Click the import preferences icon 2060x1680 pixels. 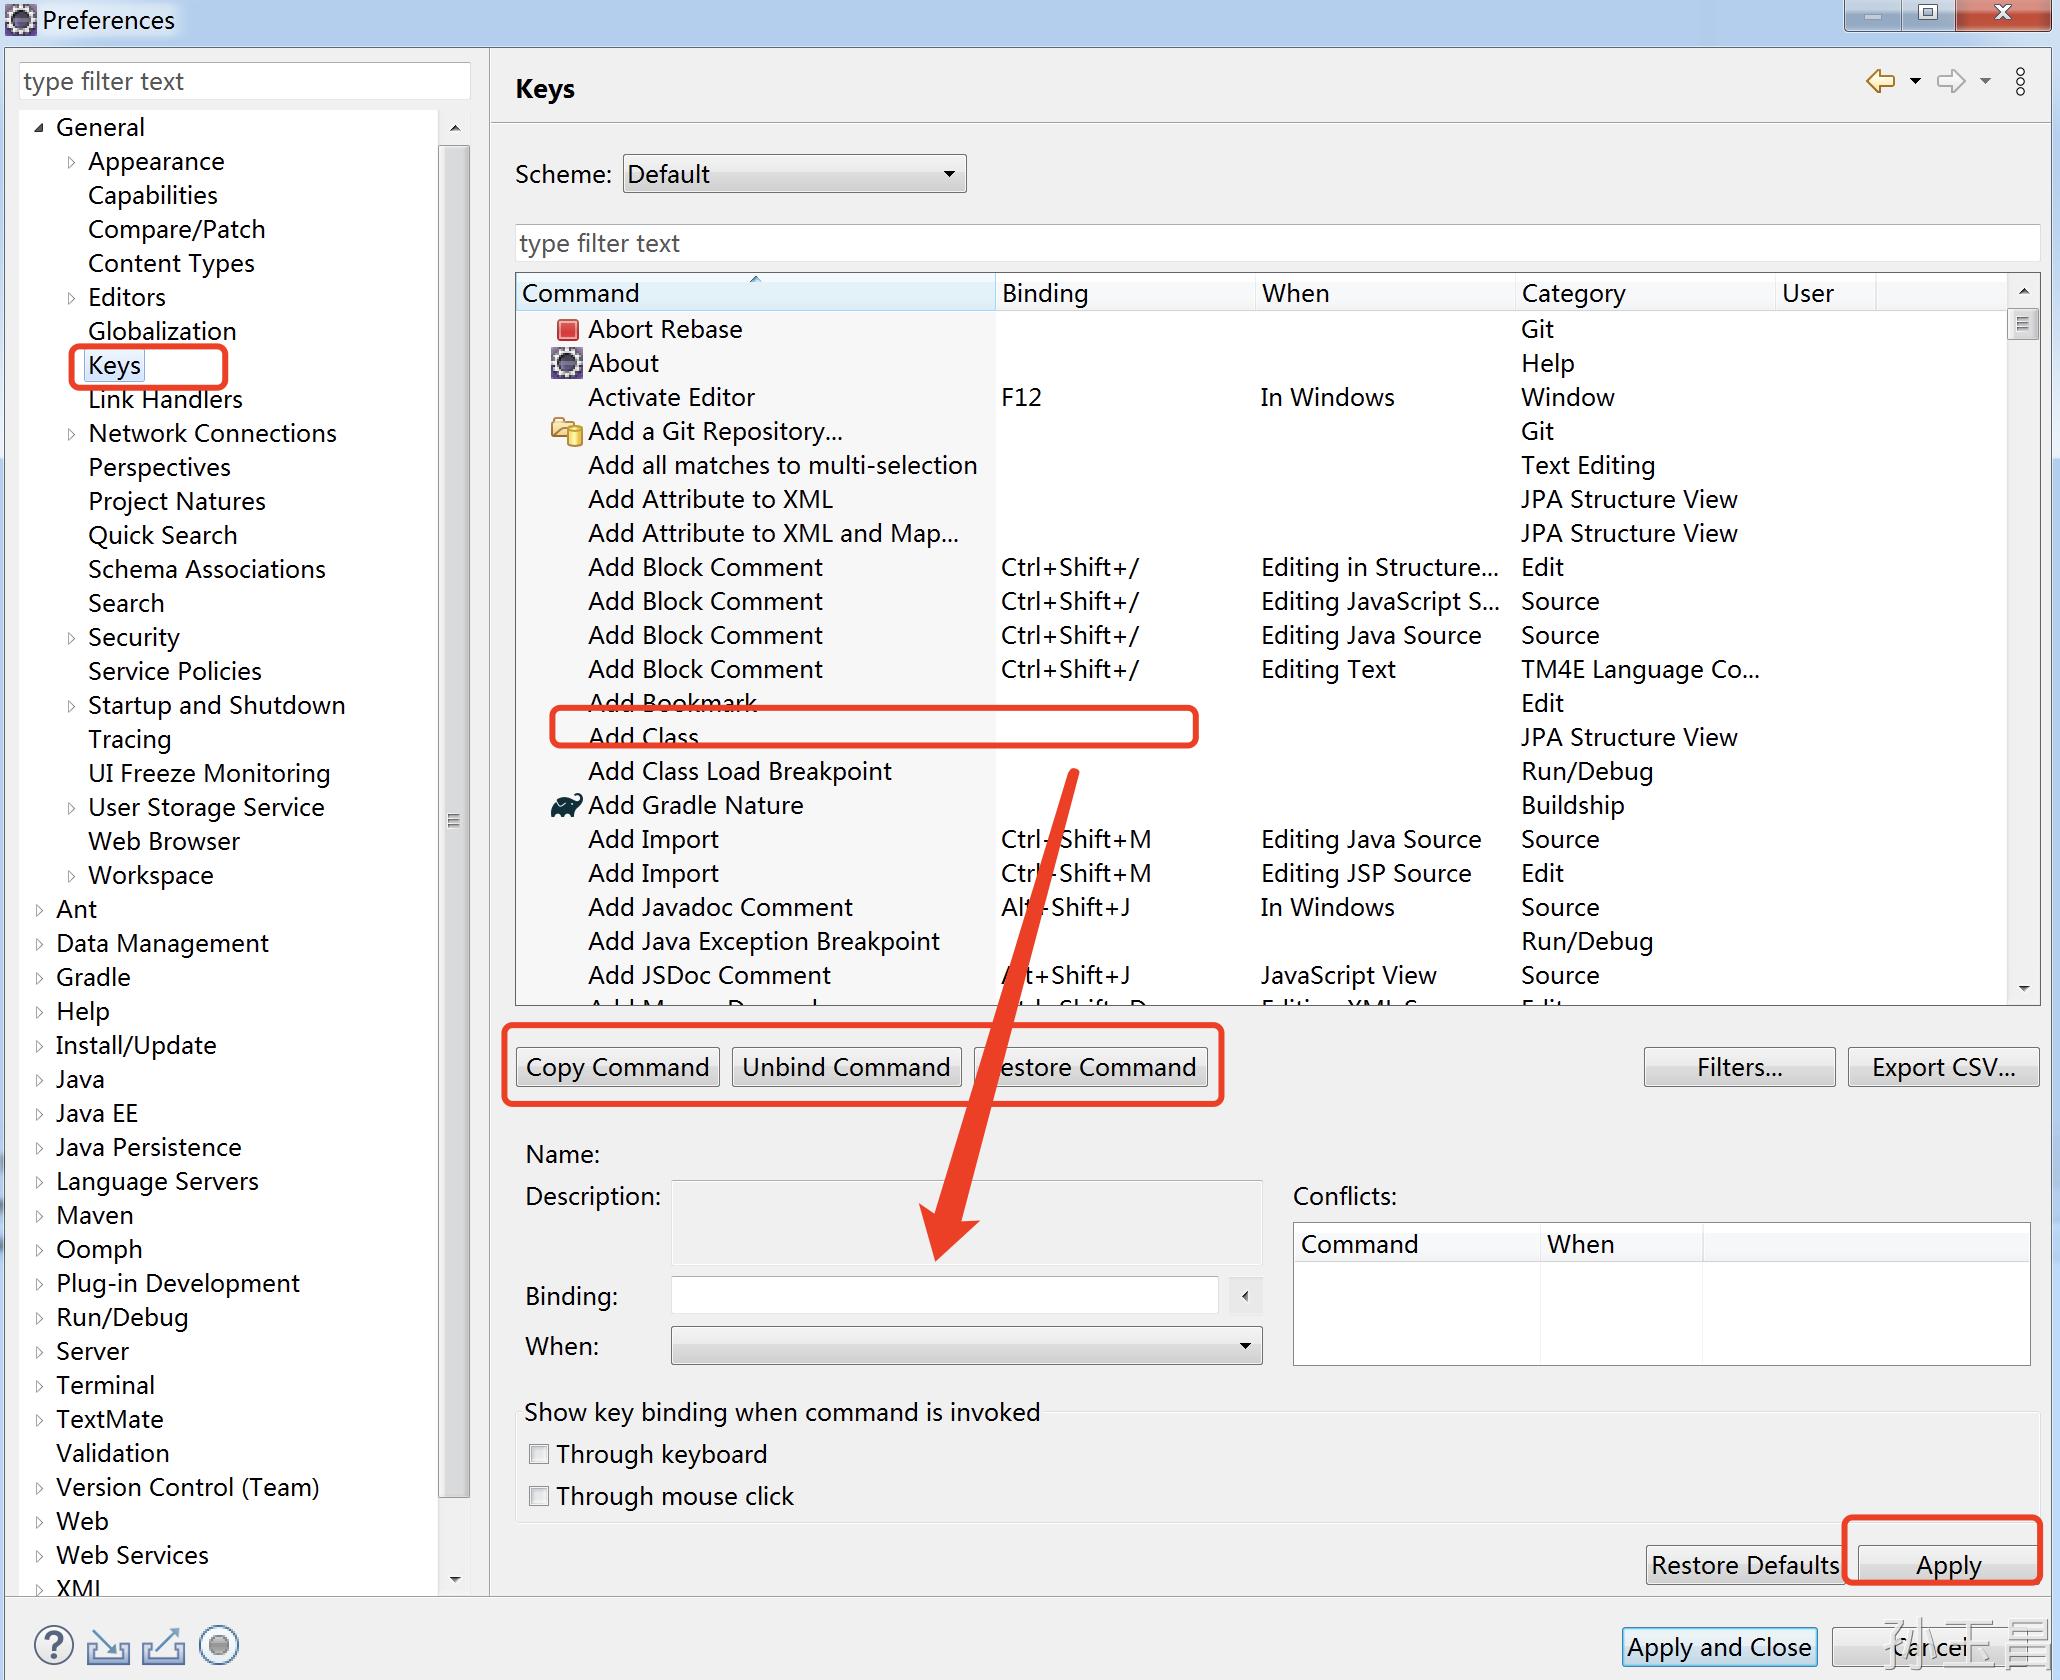click(108, 1645)
